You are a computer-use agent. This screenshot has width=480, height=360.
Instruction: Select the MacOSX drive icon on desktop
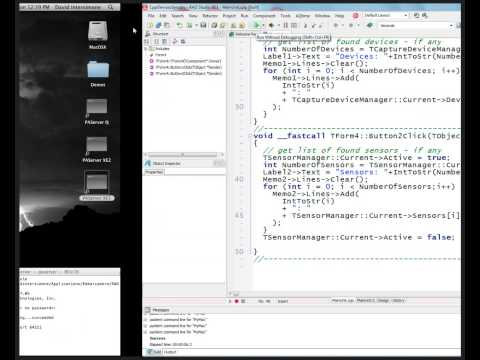pos(97,35)
